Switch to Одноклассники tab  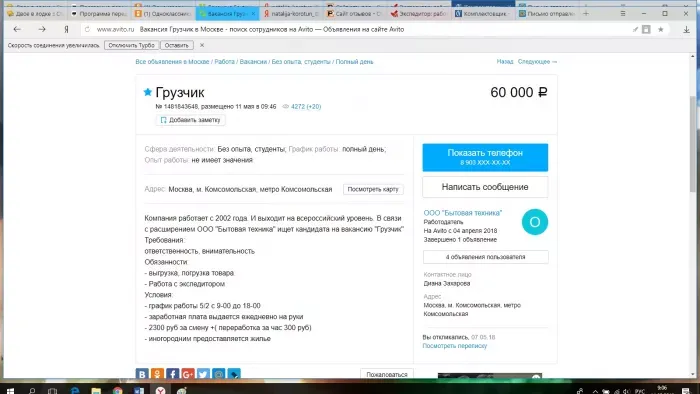163,14
